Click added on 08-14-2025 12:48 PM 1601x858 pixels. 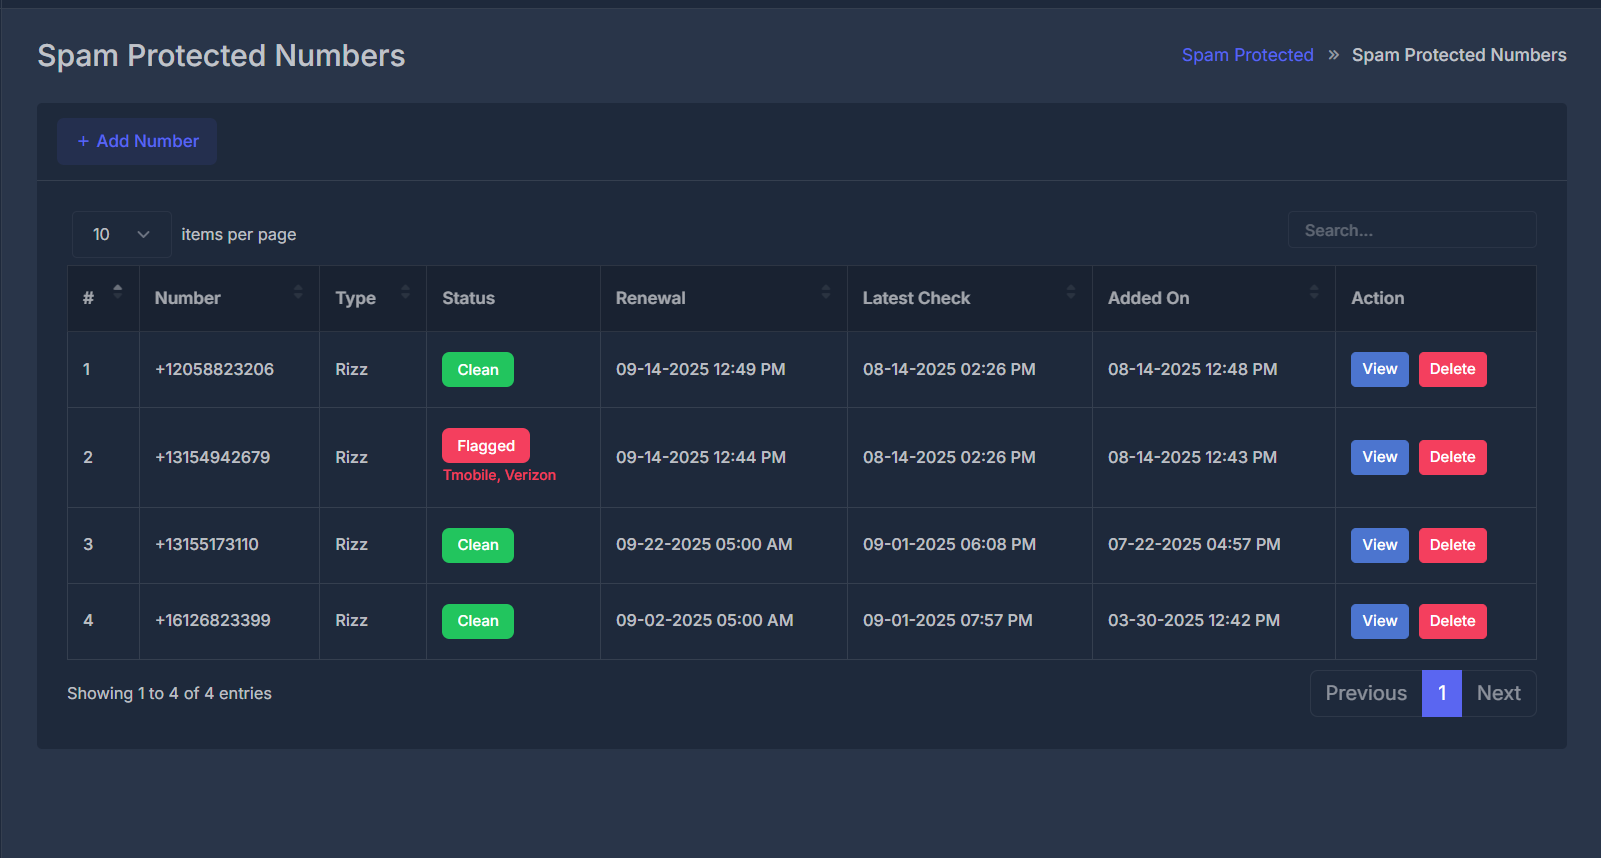1192,369
